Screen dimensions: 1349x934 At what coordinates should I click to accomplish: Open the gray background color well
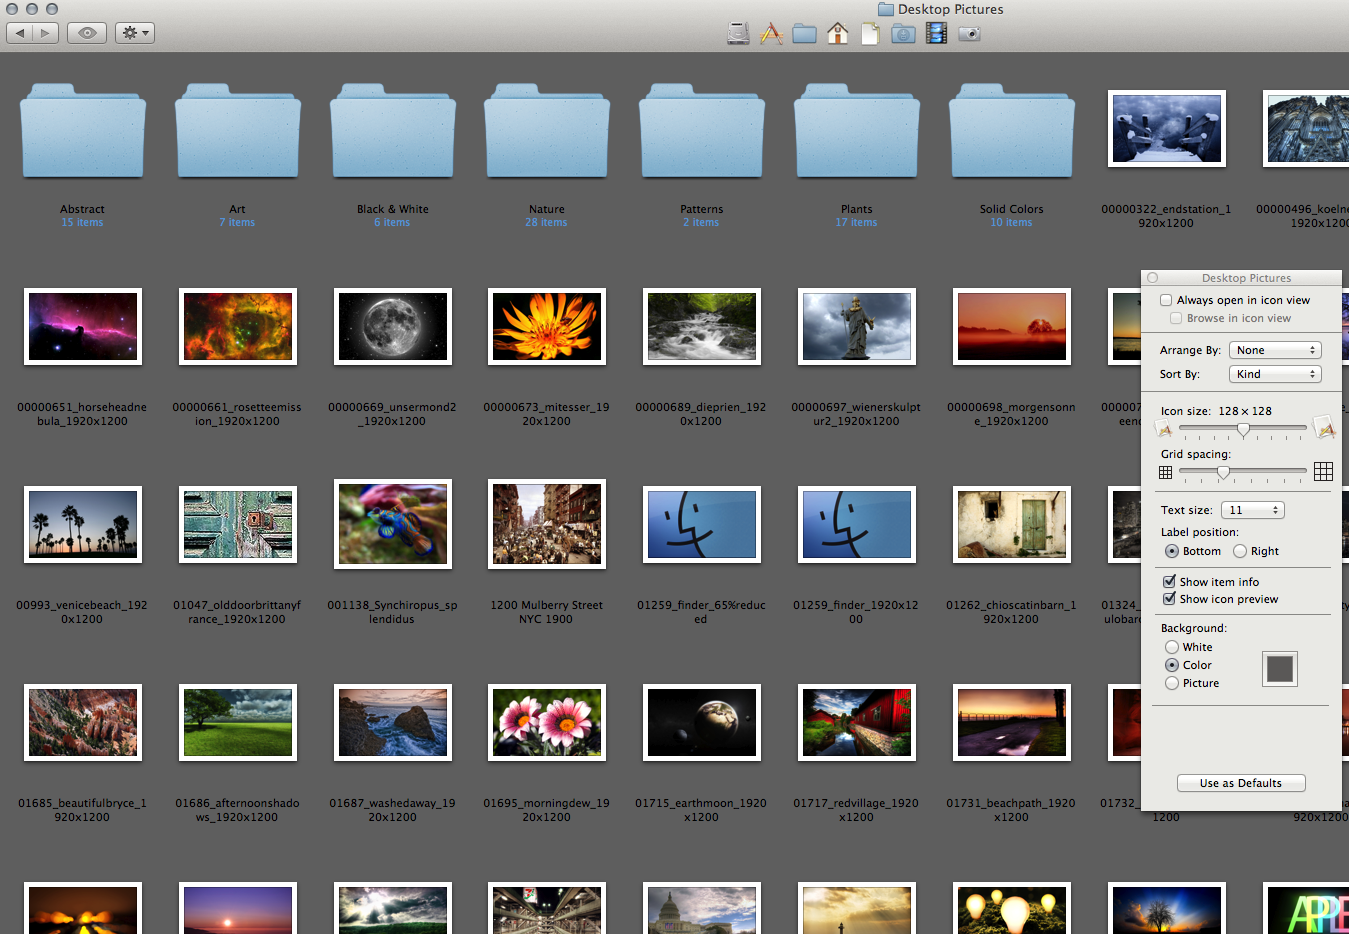1280,669
